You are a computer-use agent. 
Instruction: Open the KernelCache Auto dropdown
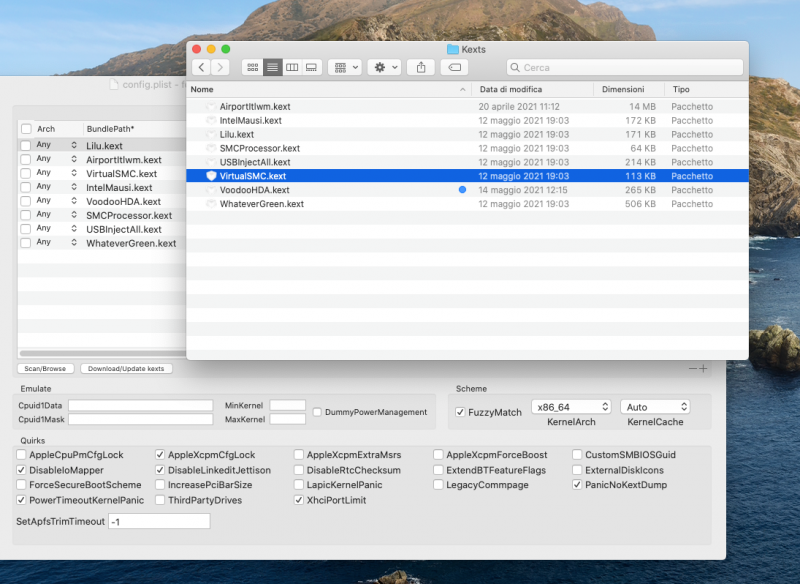[x=655, y=407]
